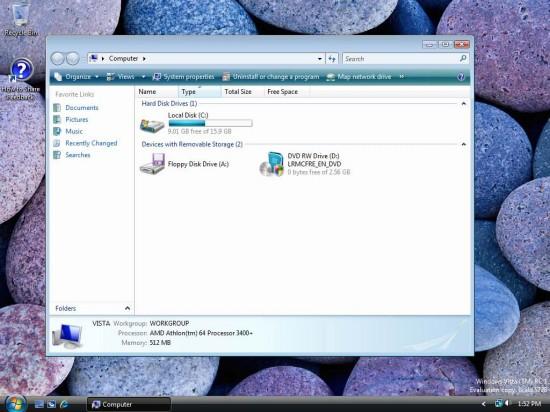Click Uninstall or change a program
Screen dimensions: 550x412
271,76
